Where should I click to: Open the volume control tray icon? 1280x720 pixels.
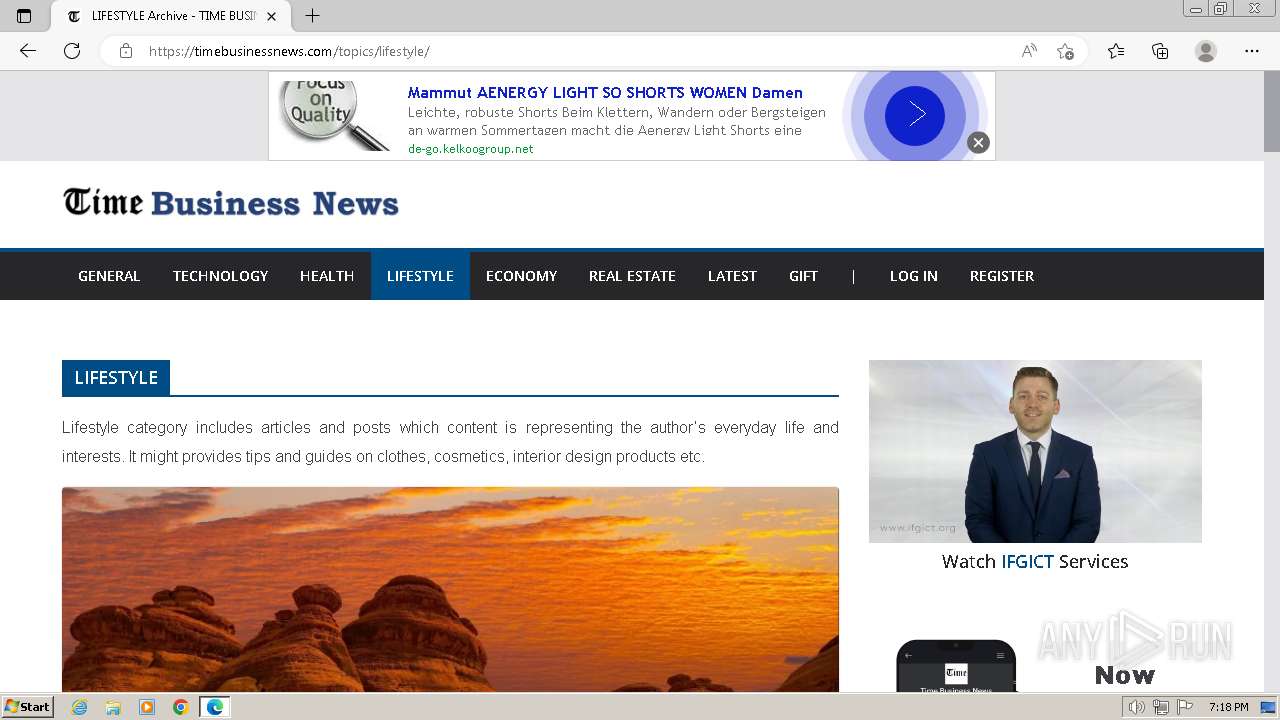(x=1136, y=707)
